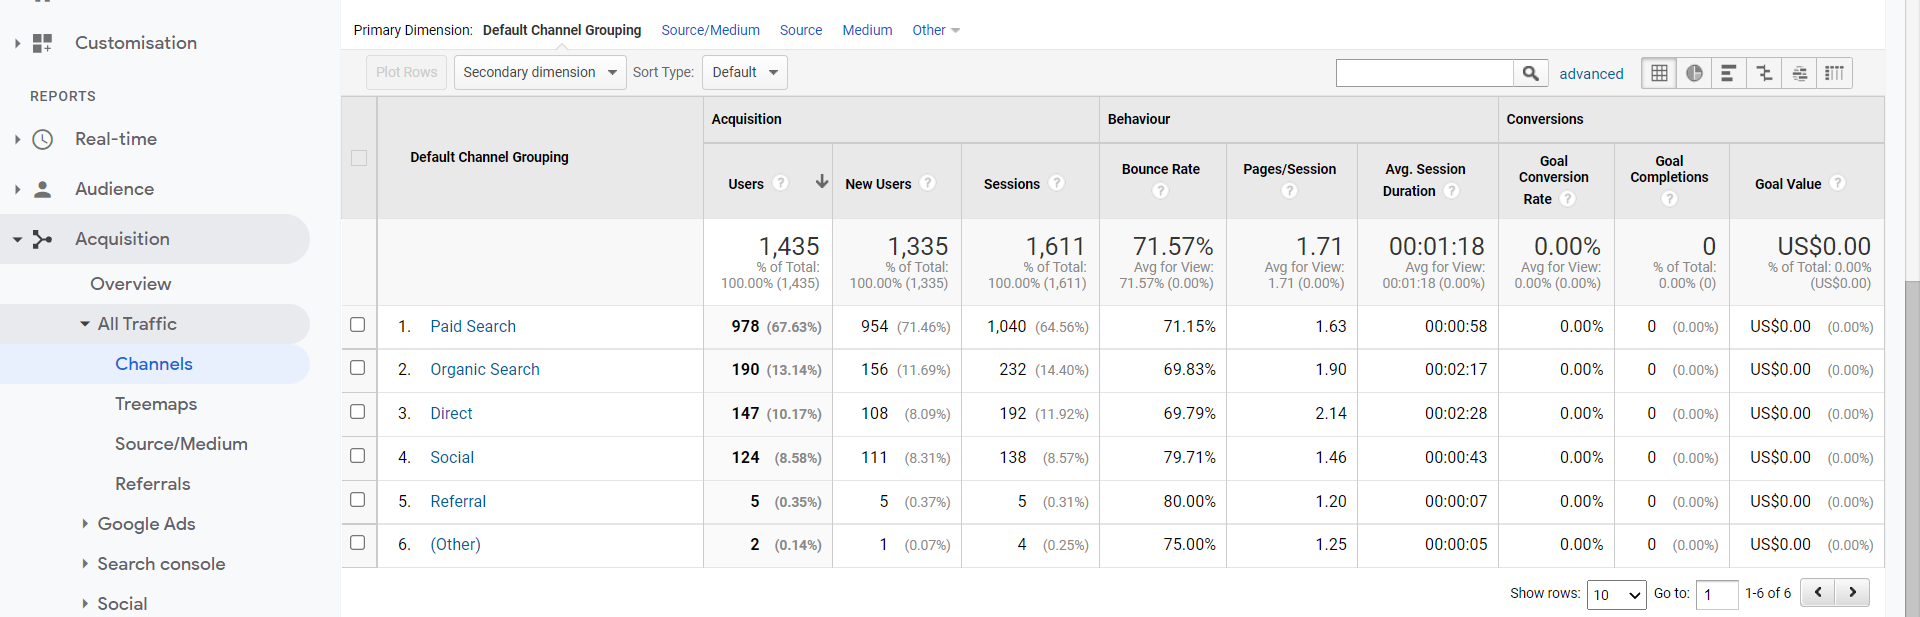
Task: Go to next page of rows
Action: coord(1852,592)
